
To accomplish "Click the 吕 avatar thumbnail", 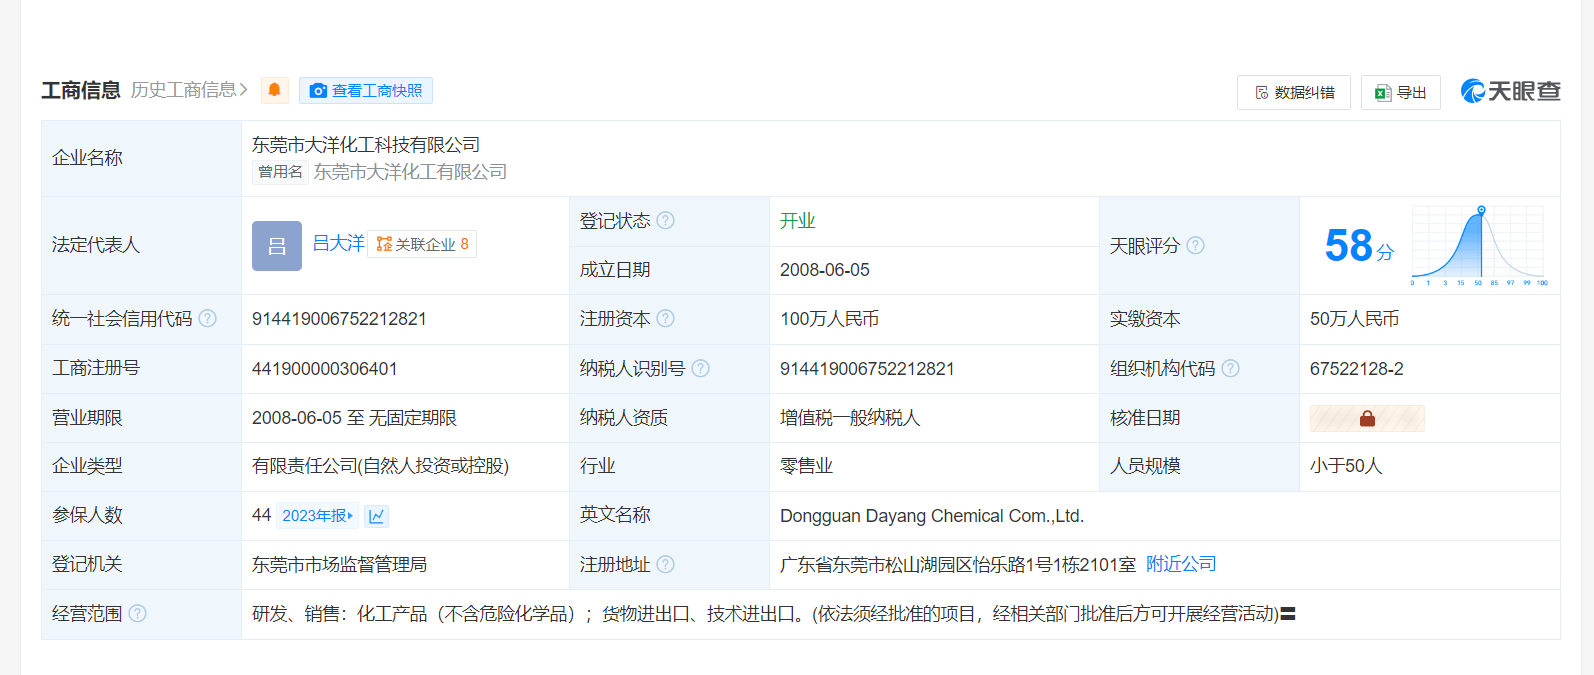I will (277, 246).
